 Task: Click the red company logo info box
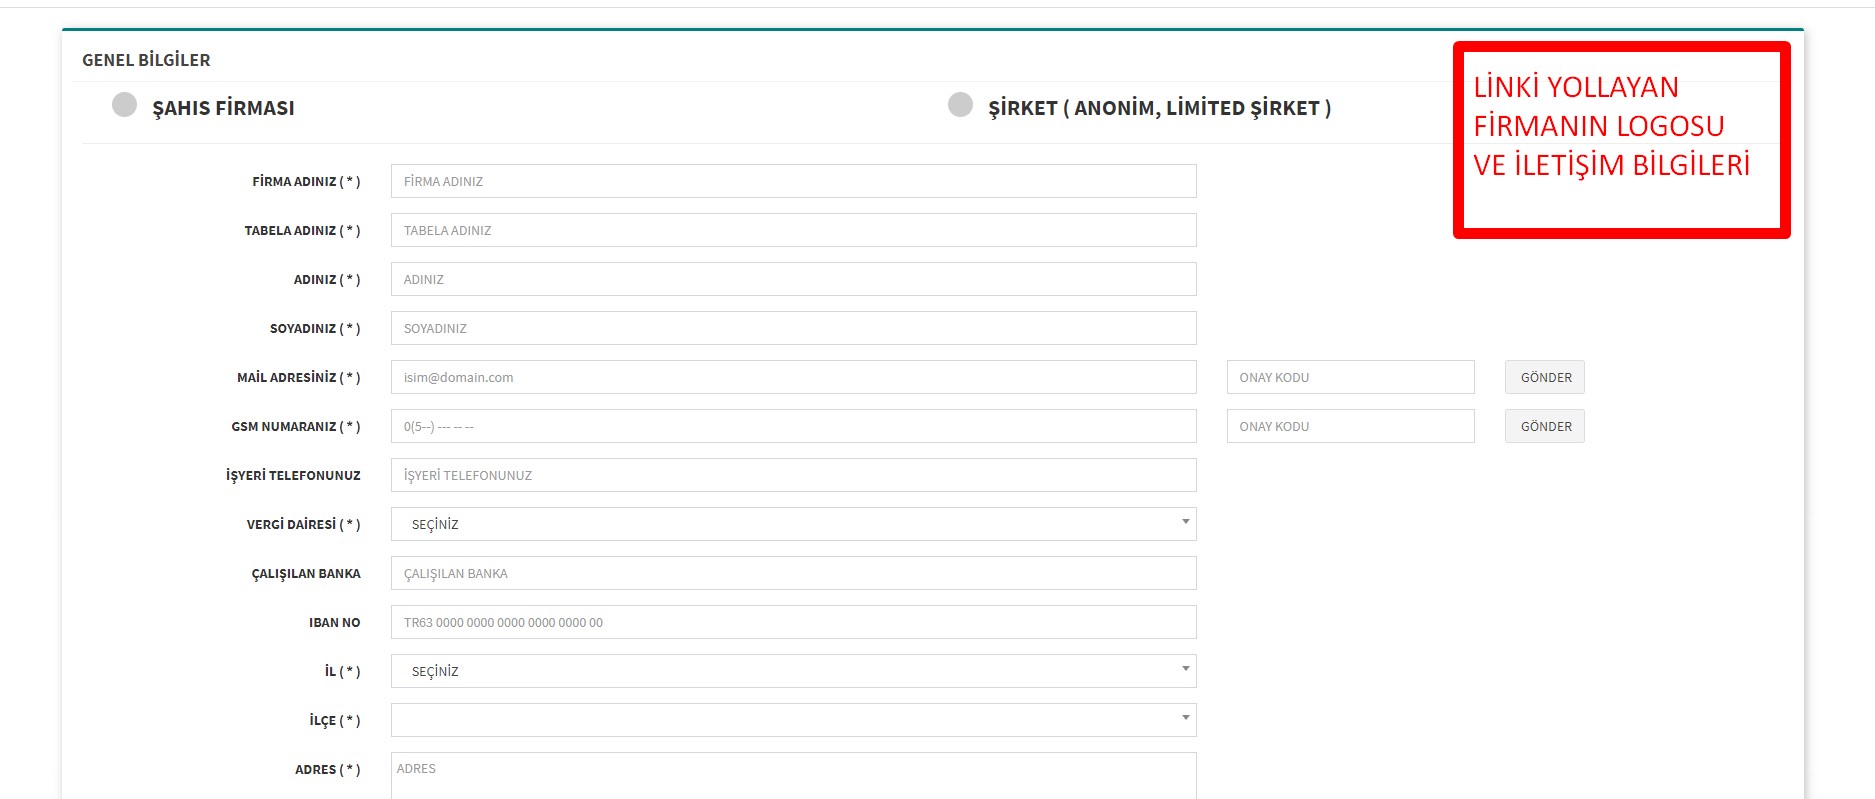point(1621,140)
